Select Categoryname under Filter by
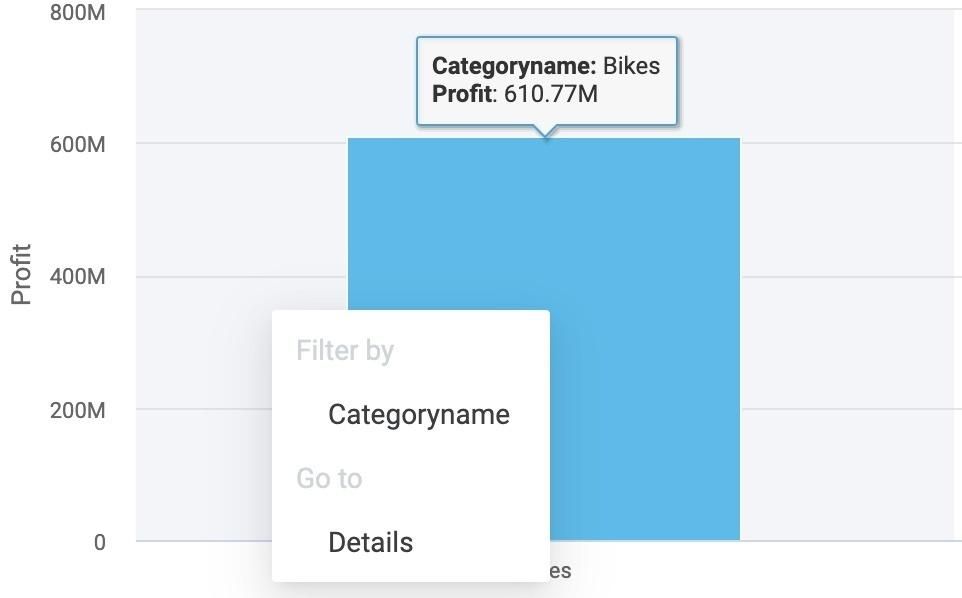The width and height of the screenshot is (962, 598). [418, 414]
